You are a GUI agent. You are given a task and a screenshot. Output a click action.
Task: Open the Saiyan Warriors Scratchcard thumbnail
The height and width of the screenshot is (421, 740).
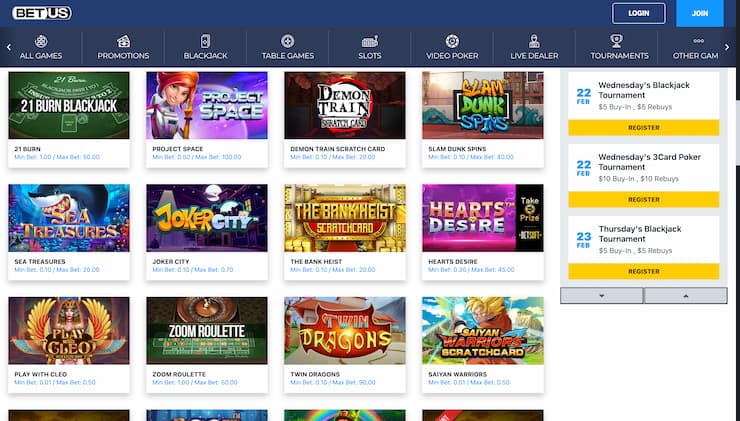(483, 330)
